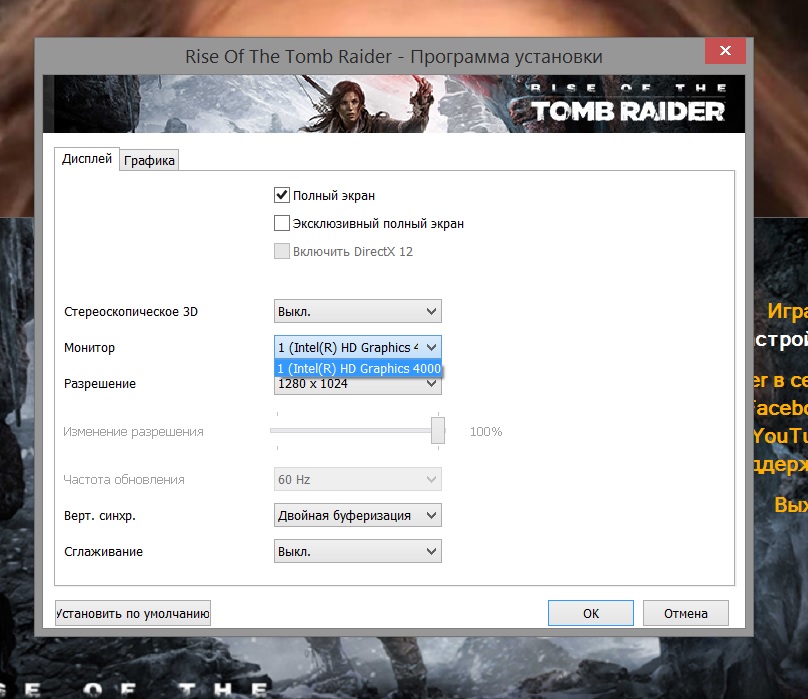This screenshot has width=808, height=699.
Task: Toggle the Включить DirectX 12 checkbox
Action: 281,251
